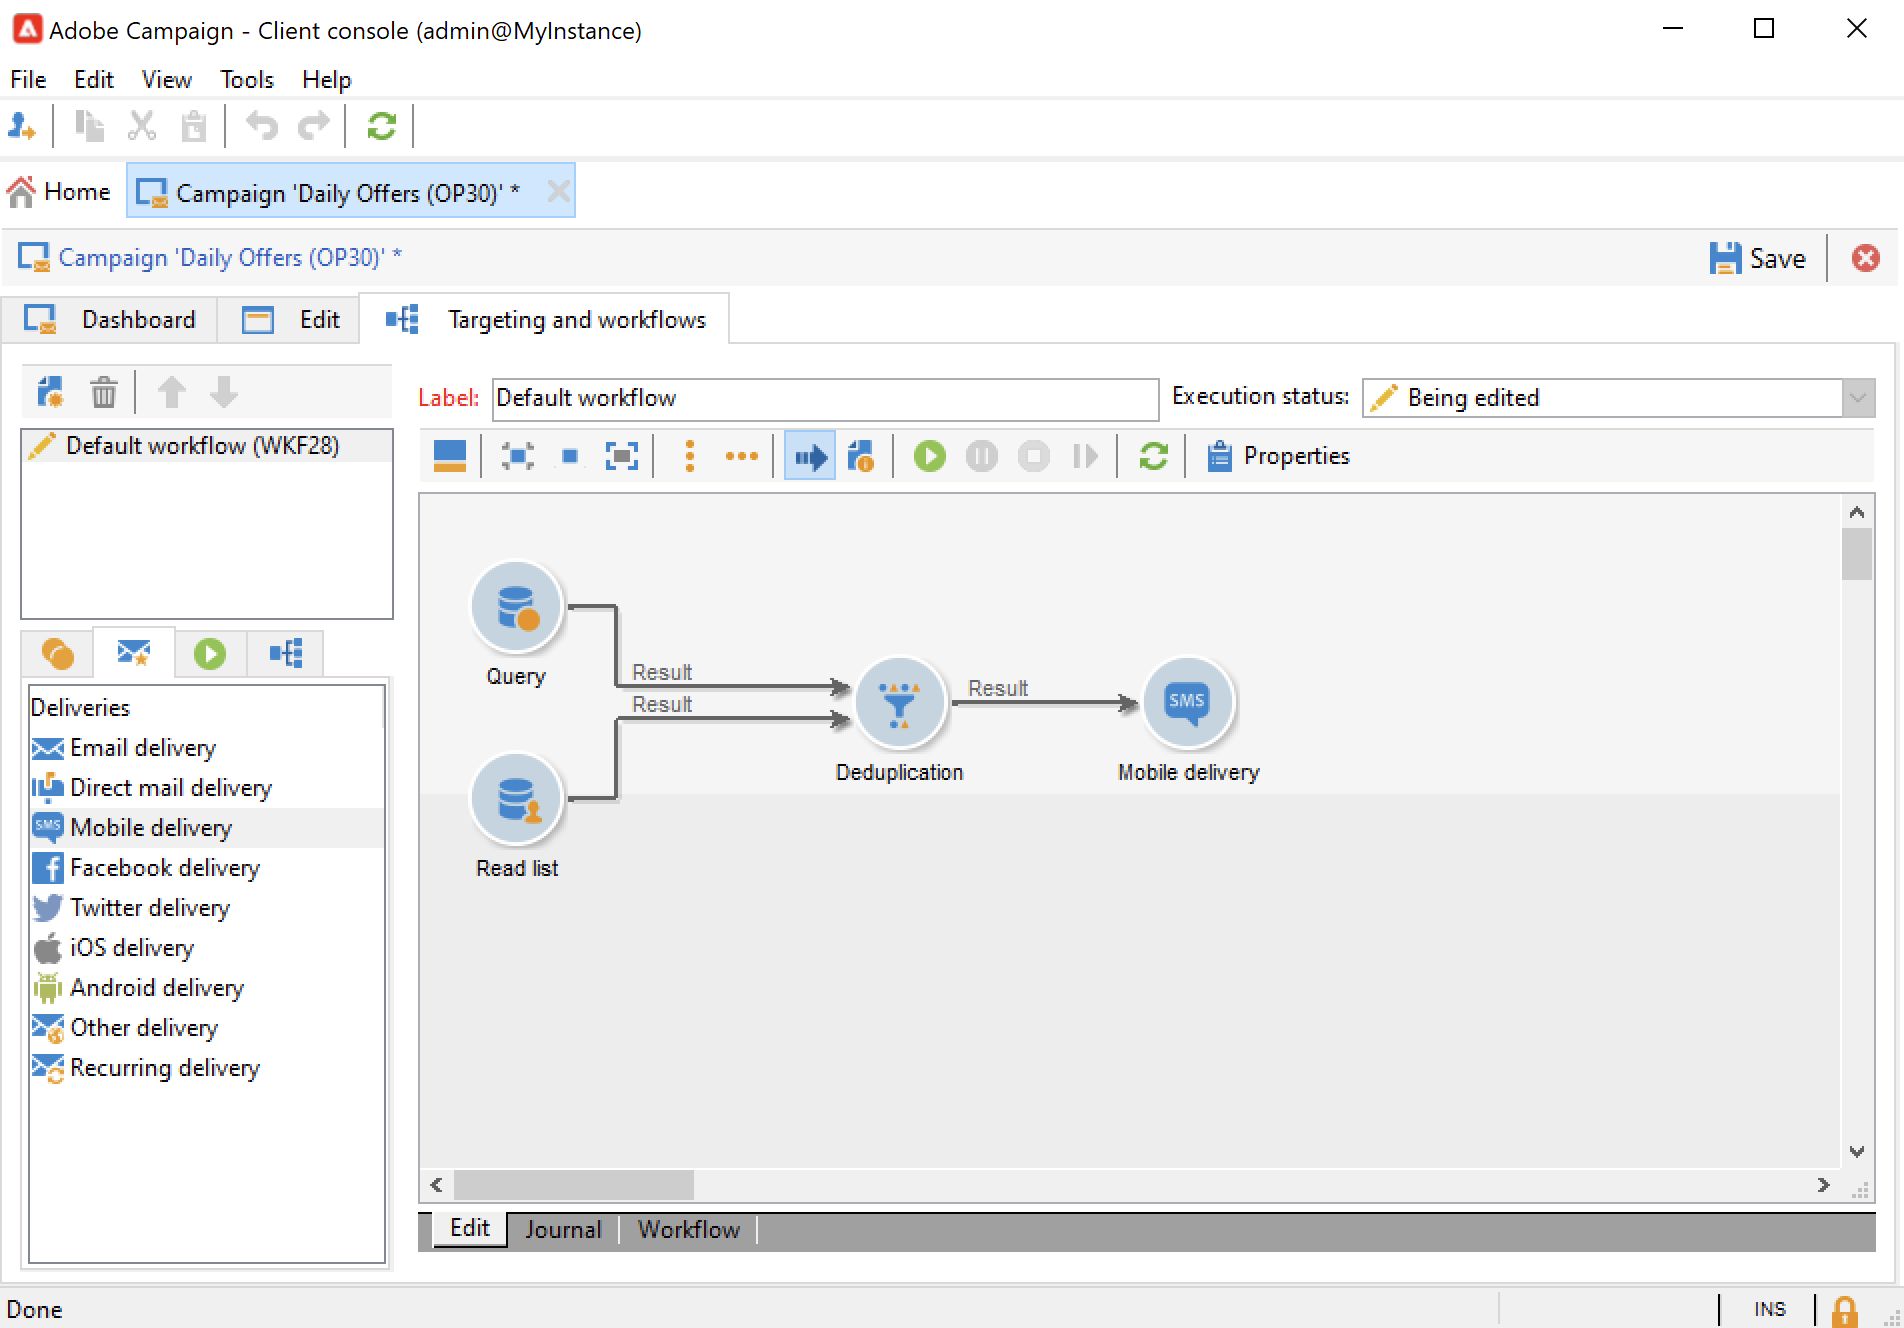Click the restart workflow icon
This screenshot has width=1904, height=1328.
pos(1085,457)
